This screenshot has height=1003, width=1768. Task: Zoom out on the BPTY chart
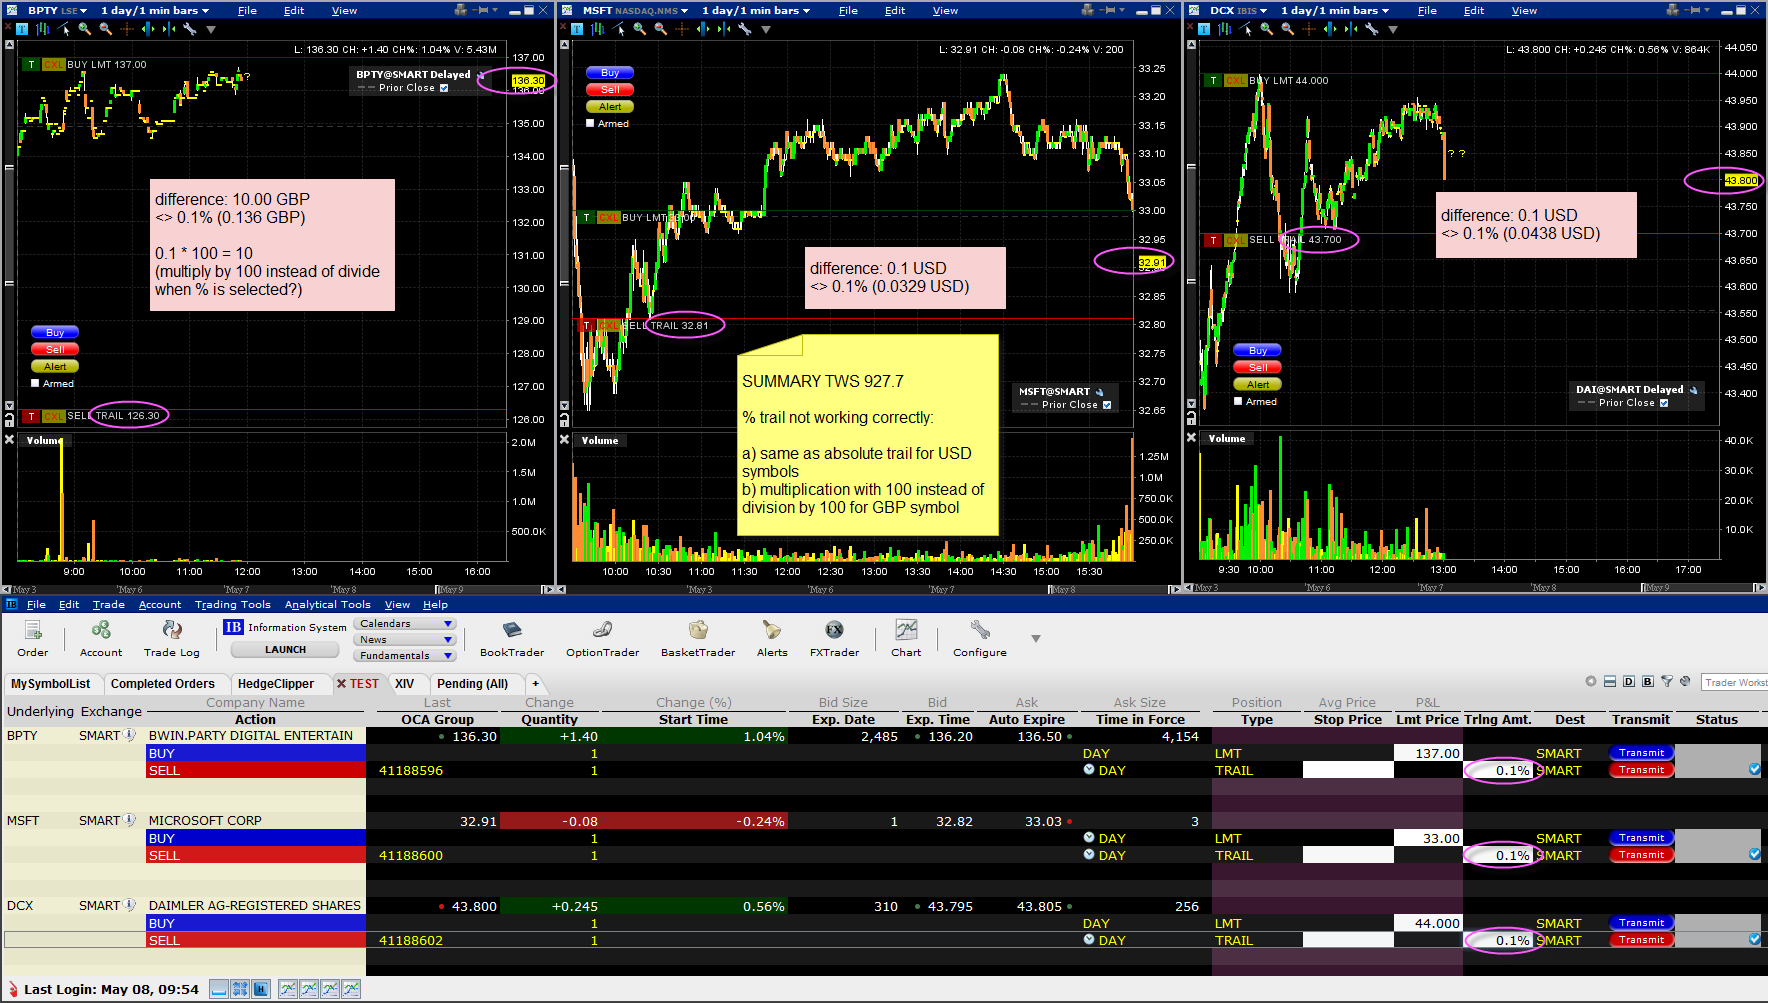(x=106, y=29)
